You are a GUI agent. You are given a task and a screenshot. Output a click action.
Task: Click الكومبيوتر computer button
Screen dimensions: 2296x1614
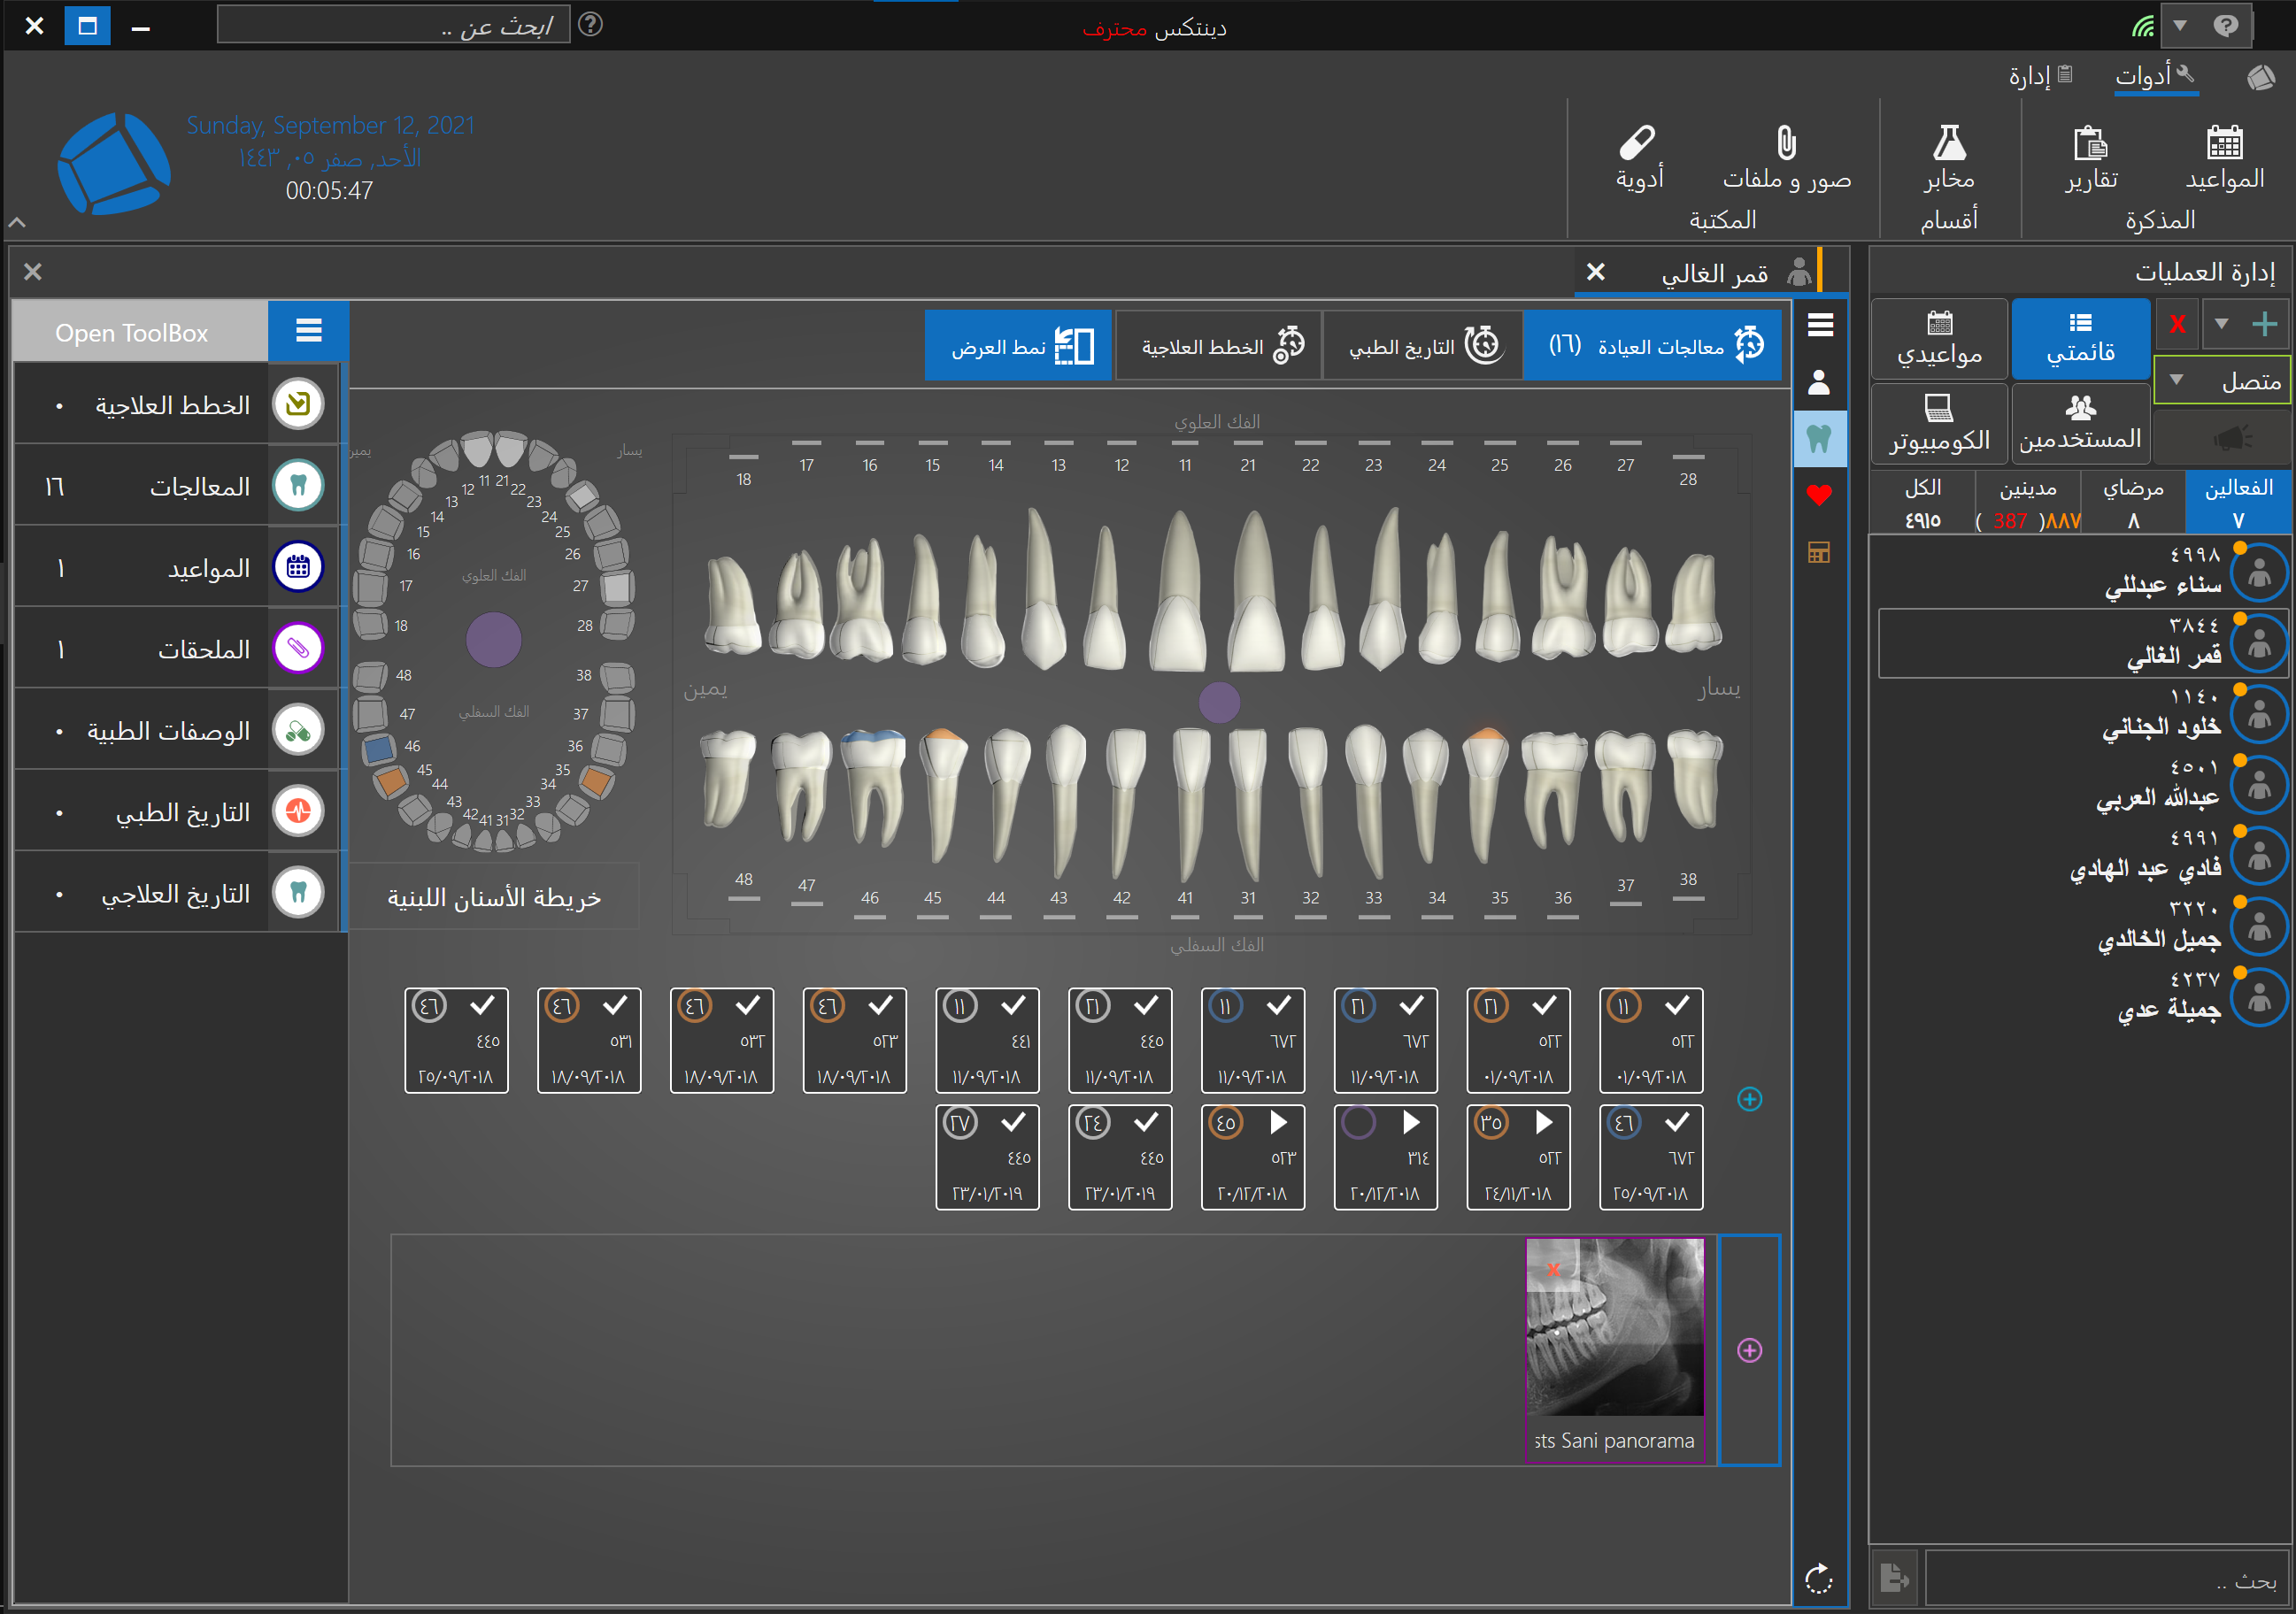coord(1939,424)
